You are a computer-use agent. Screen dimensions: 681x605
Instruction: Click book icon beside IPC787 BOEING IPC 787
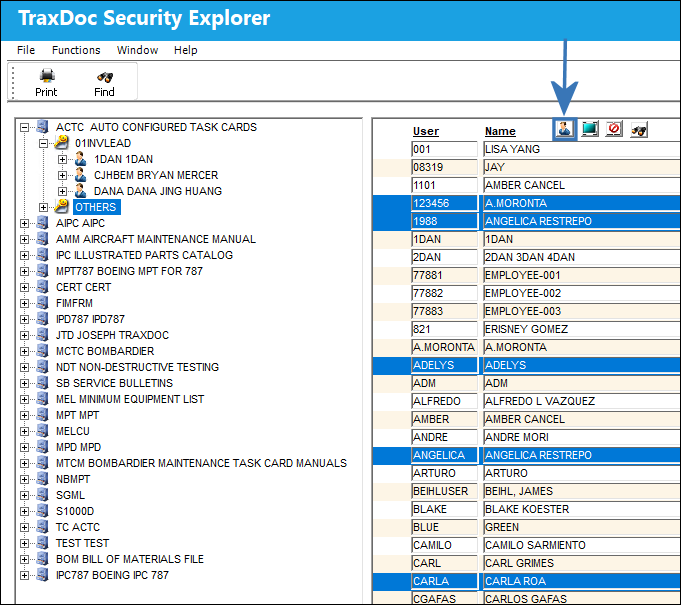pyautogui.click(x=42, y=575)
